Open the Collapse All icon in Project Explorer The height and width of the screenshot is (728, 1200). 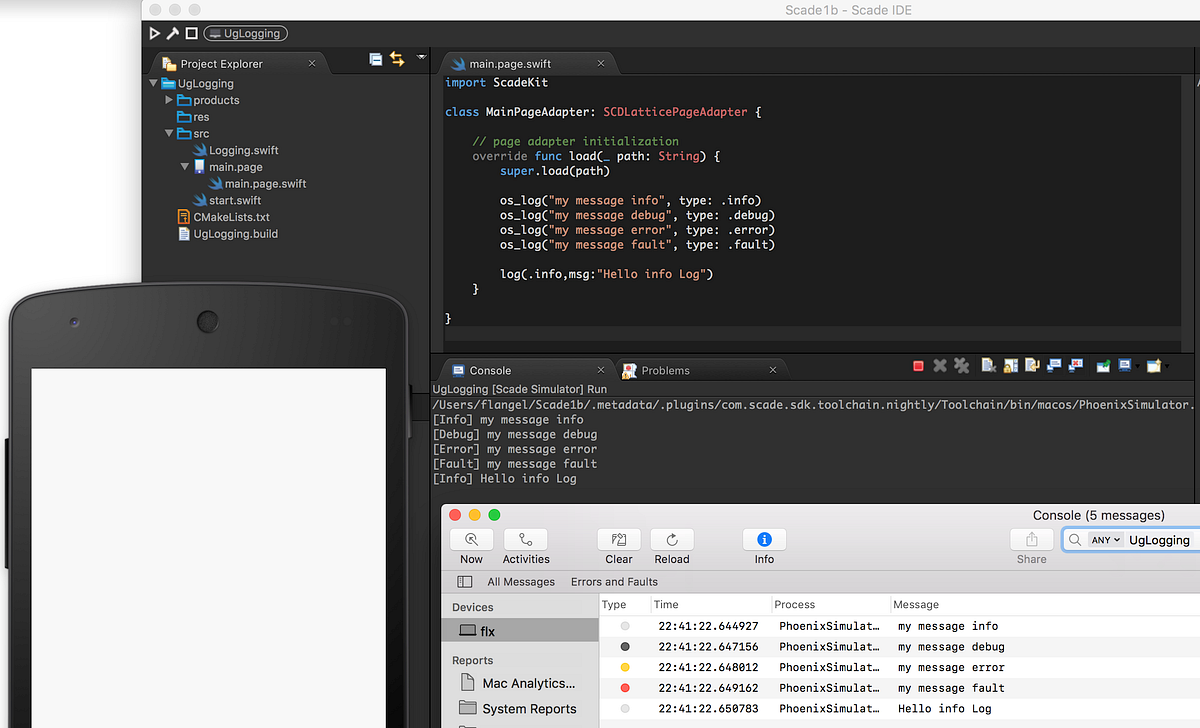click(375, 59)
